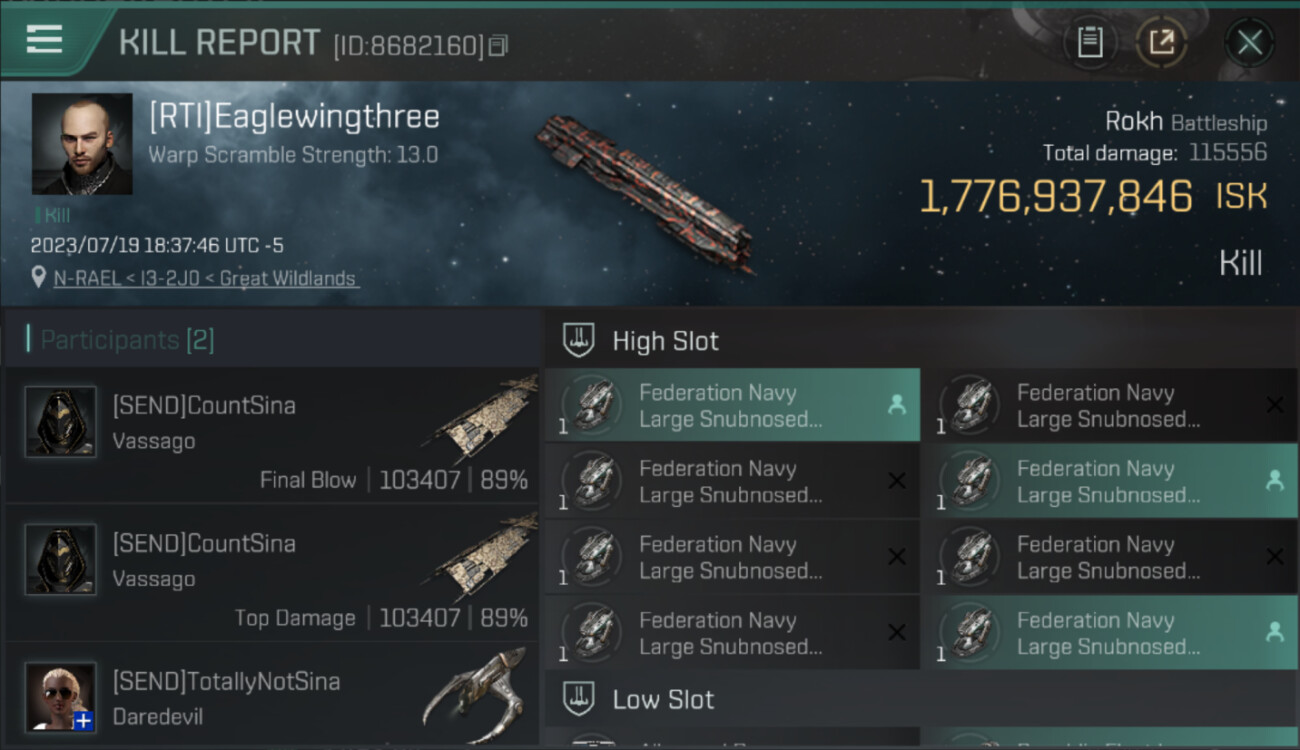Image resolution: width=1300 pixels, height=750 pixels.
Task: Click the Low Slot section header
Action: point(663,699)
